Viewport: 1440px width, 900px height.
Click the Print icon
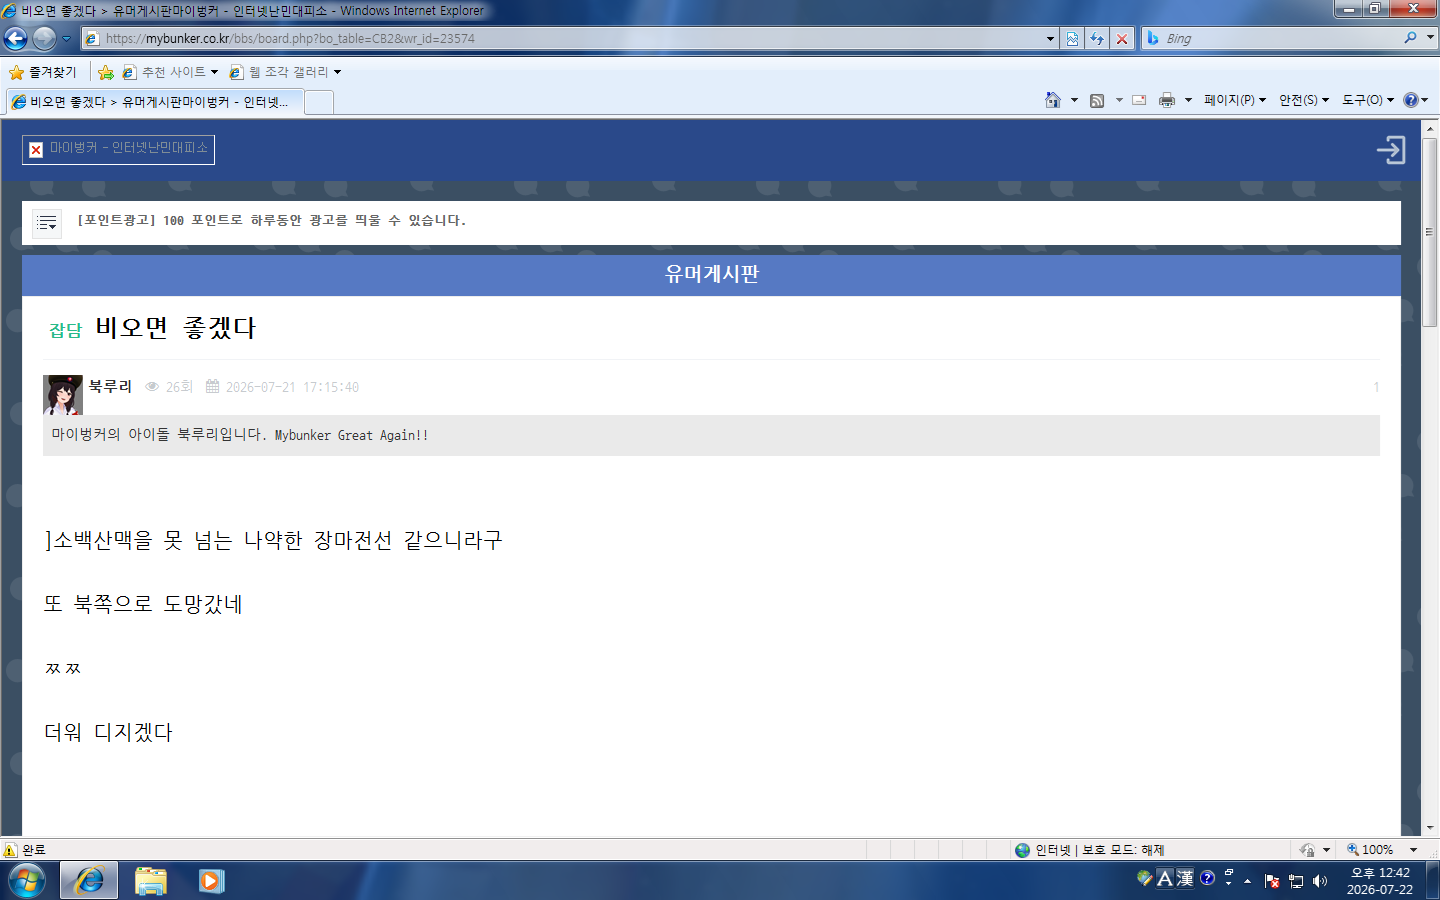(1167, 100)
